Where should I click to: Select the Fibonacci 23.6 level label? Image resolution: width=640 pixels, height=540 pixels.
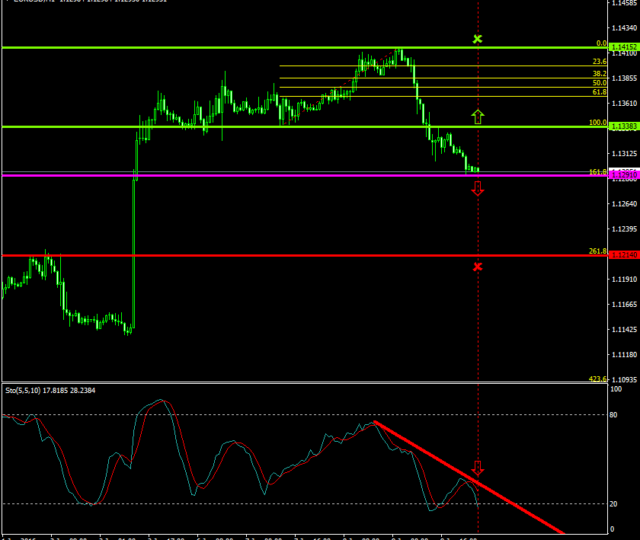pos(600,62)
